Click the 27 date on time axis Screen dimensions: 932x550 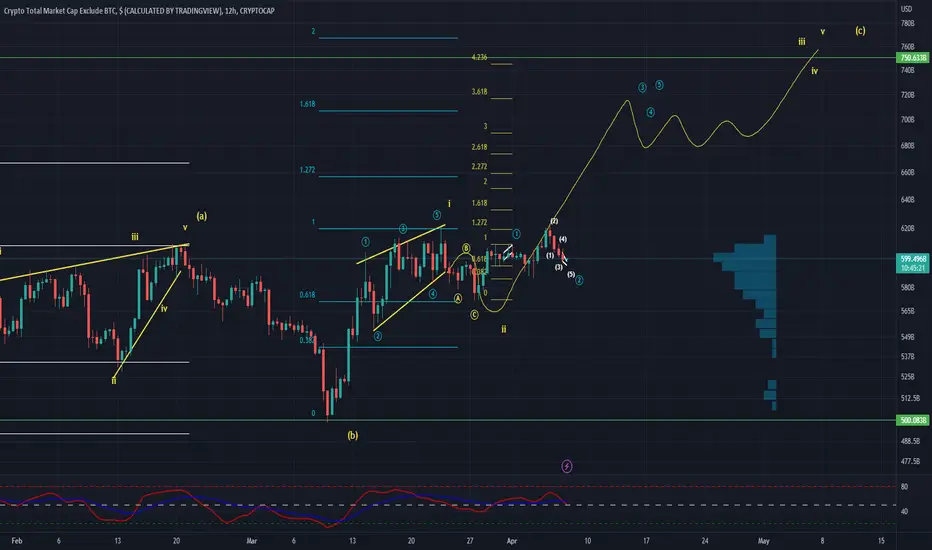pos(470,540)
